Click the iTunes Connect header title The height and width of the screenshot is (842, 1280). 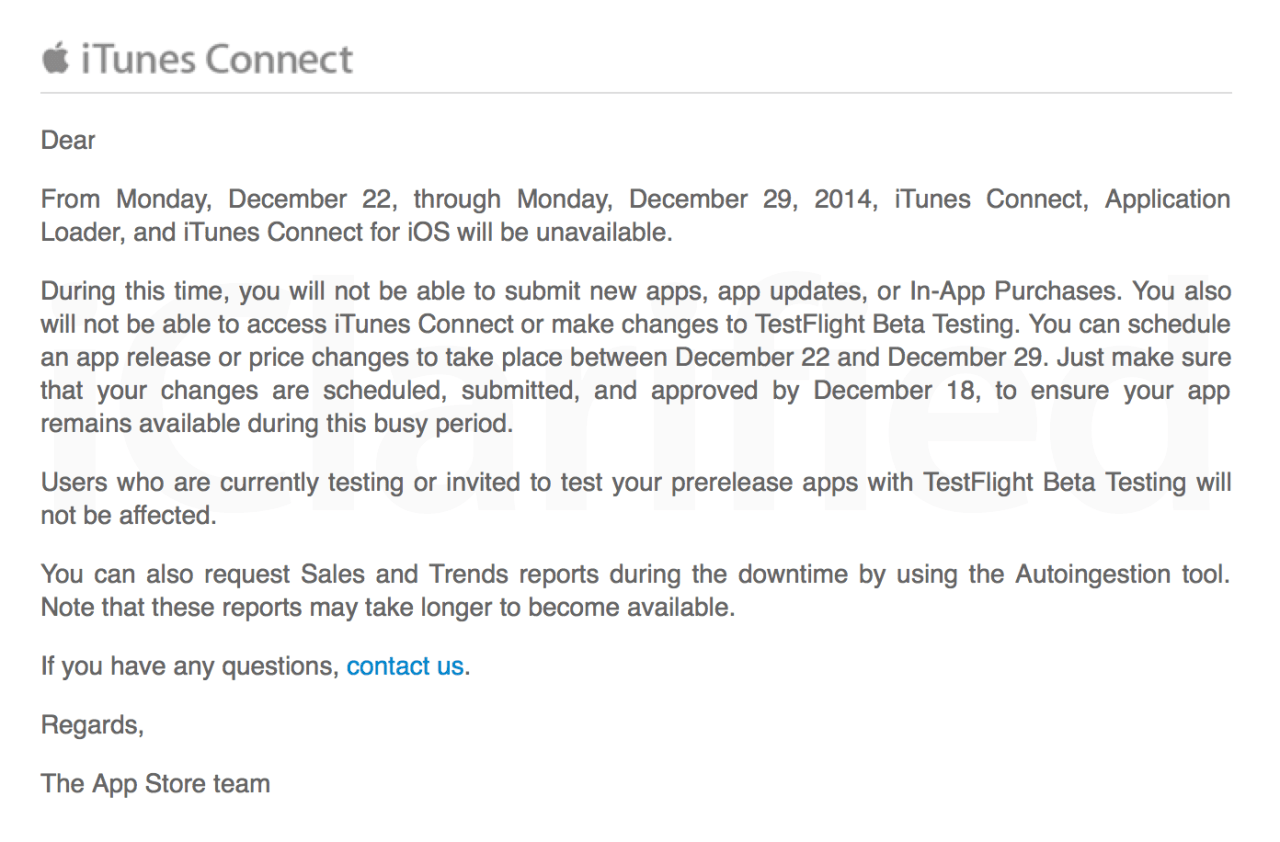pyautogui.click(x=216, y=60)
